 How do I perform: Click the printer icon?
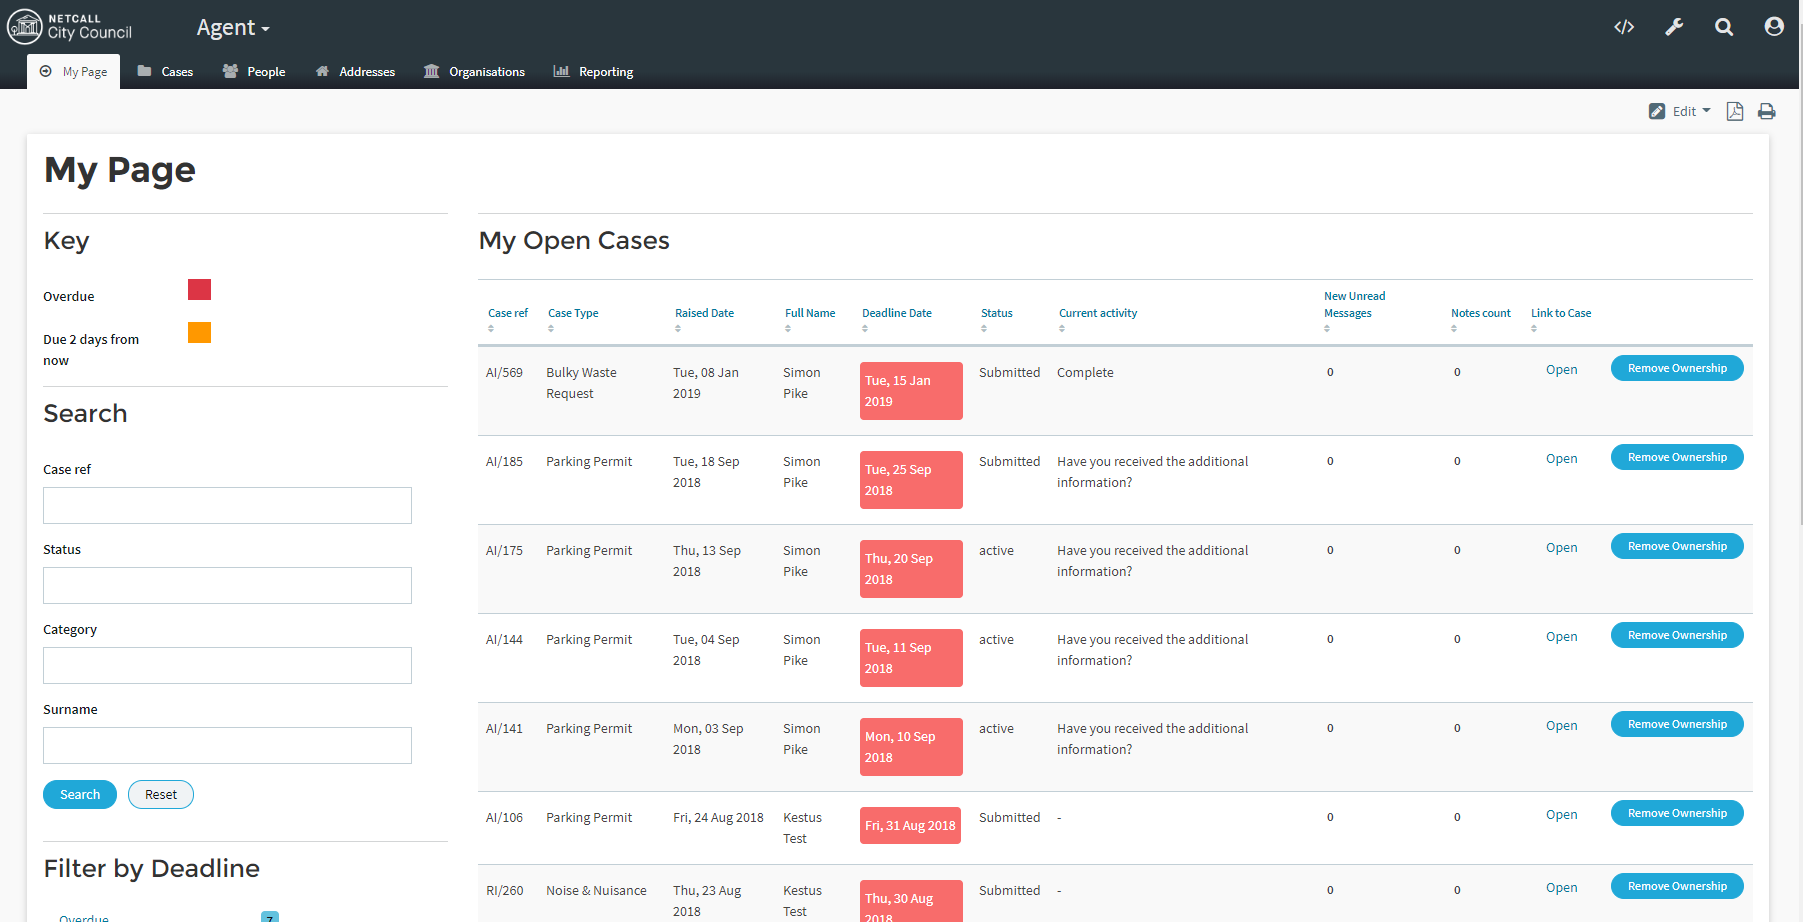point(1767,111)
